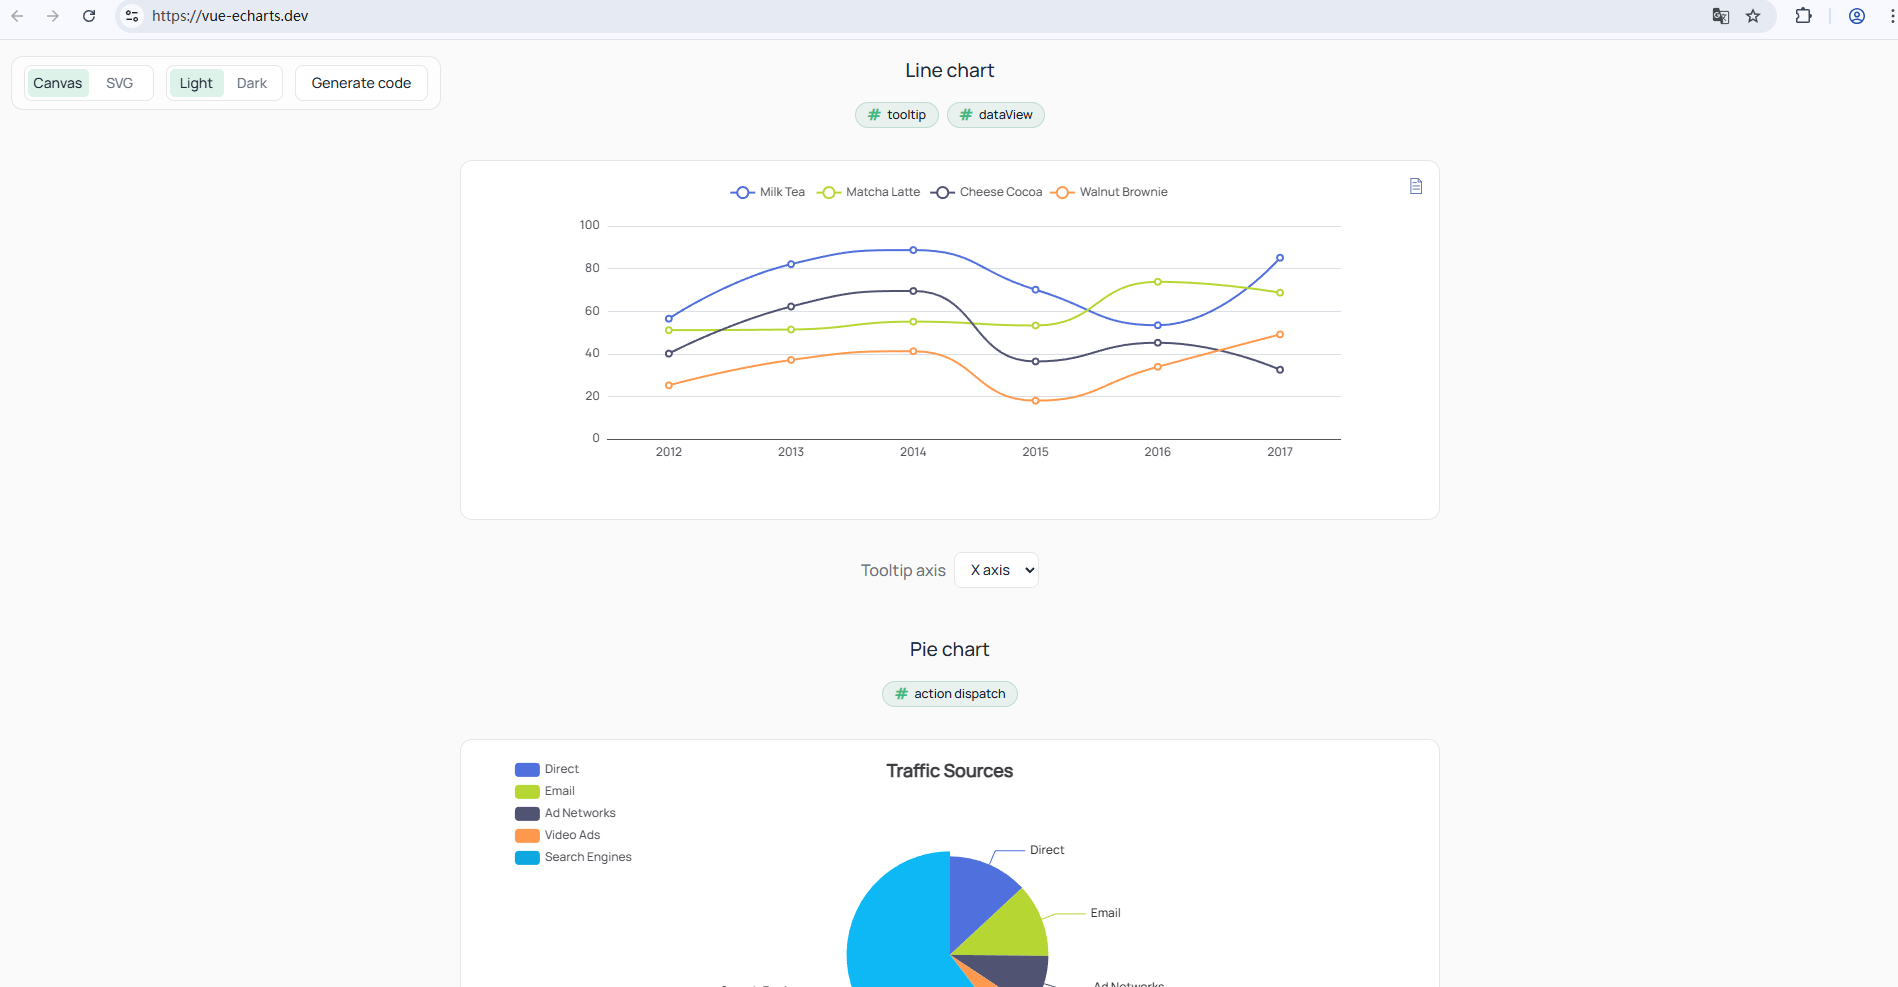Viewport: 1898px width, 987px height.
Task: Click the browser profile avatar icon
Action: (1856, 16)
